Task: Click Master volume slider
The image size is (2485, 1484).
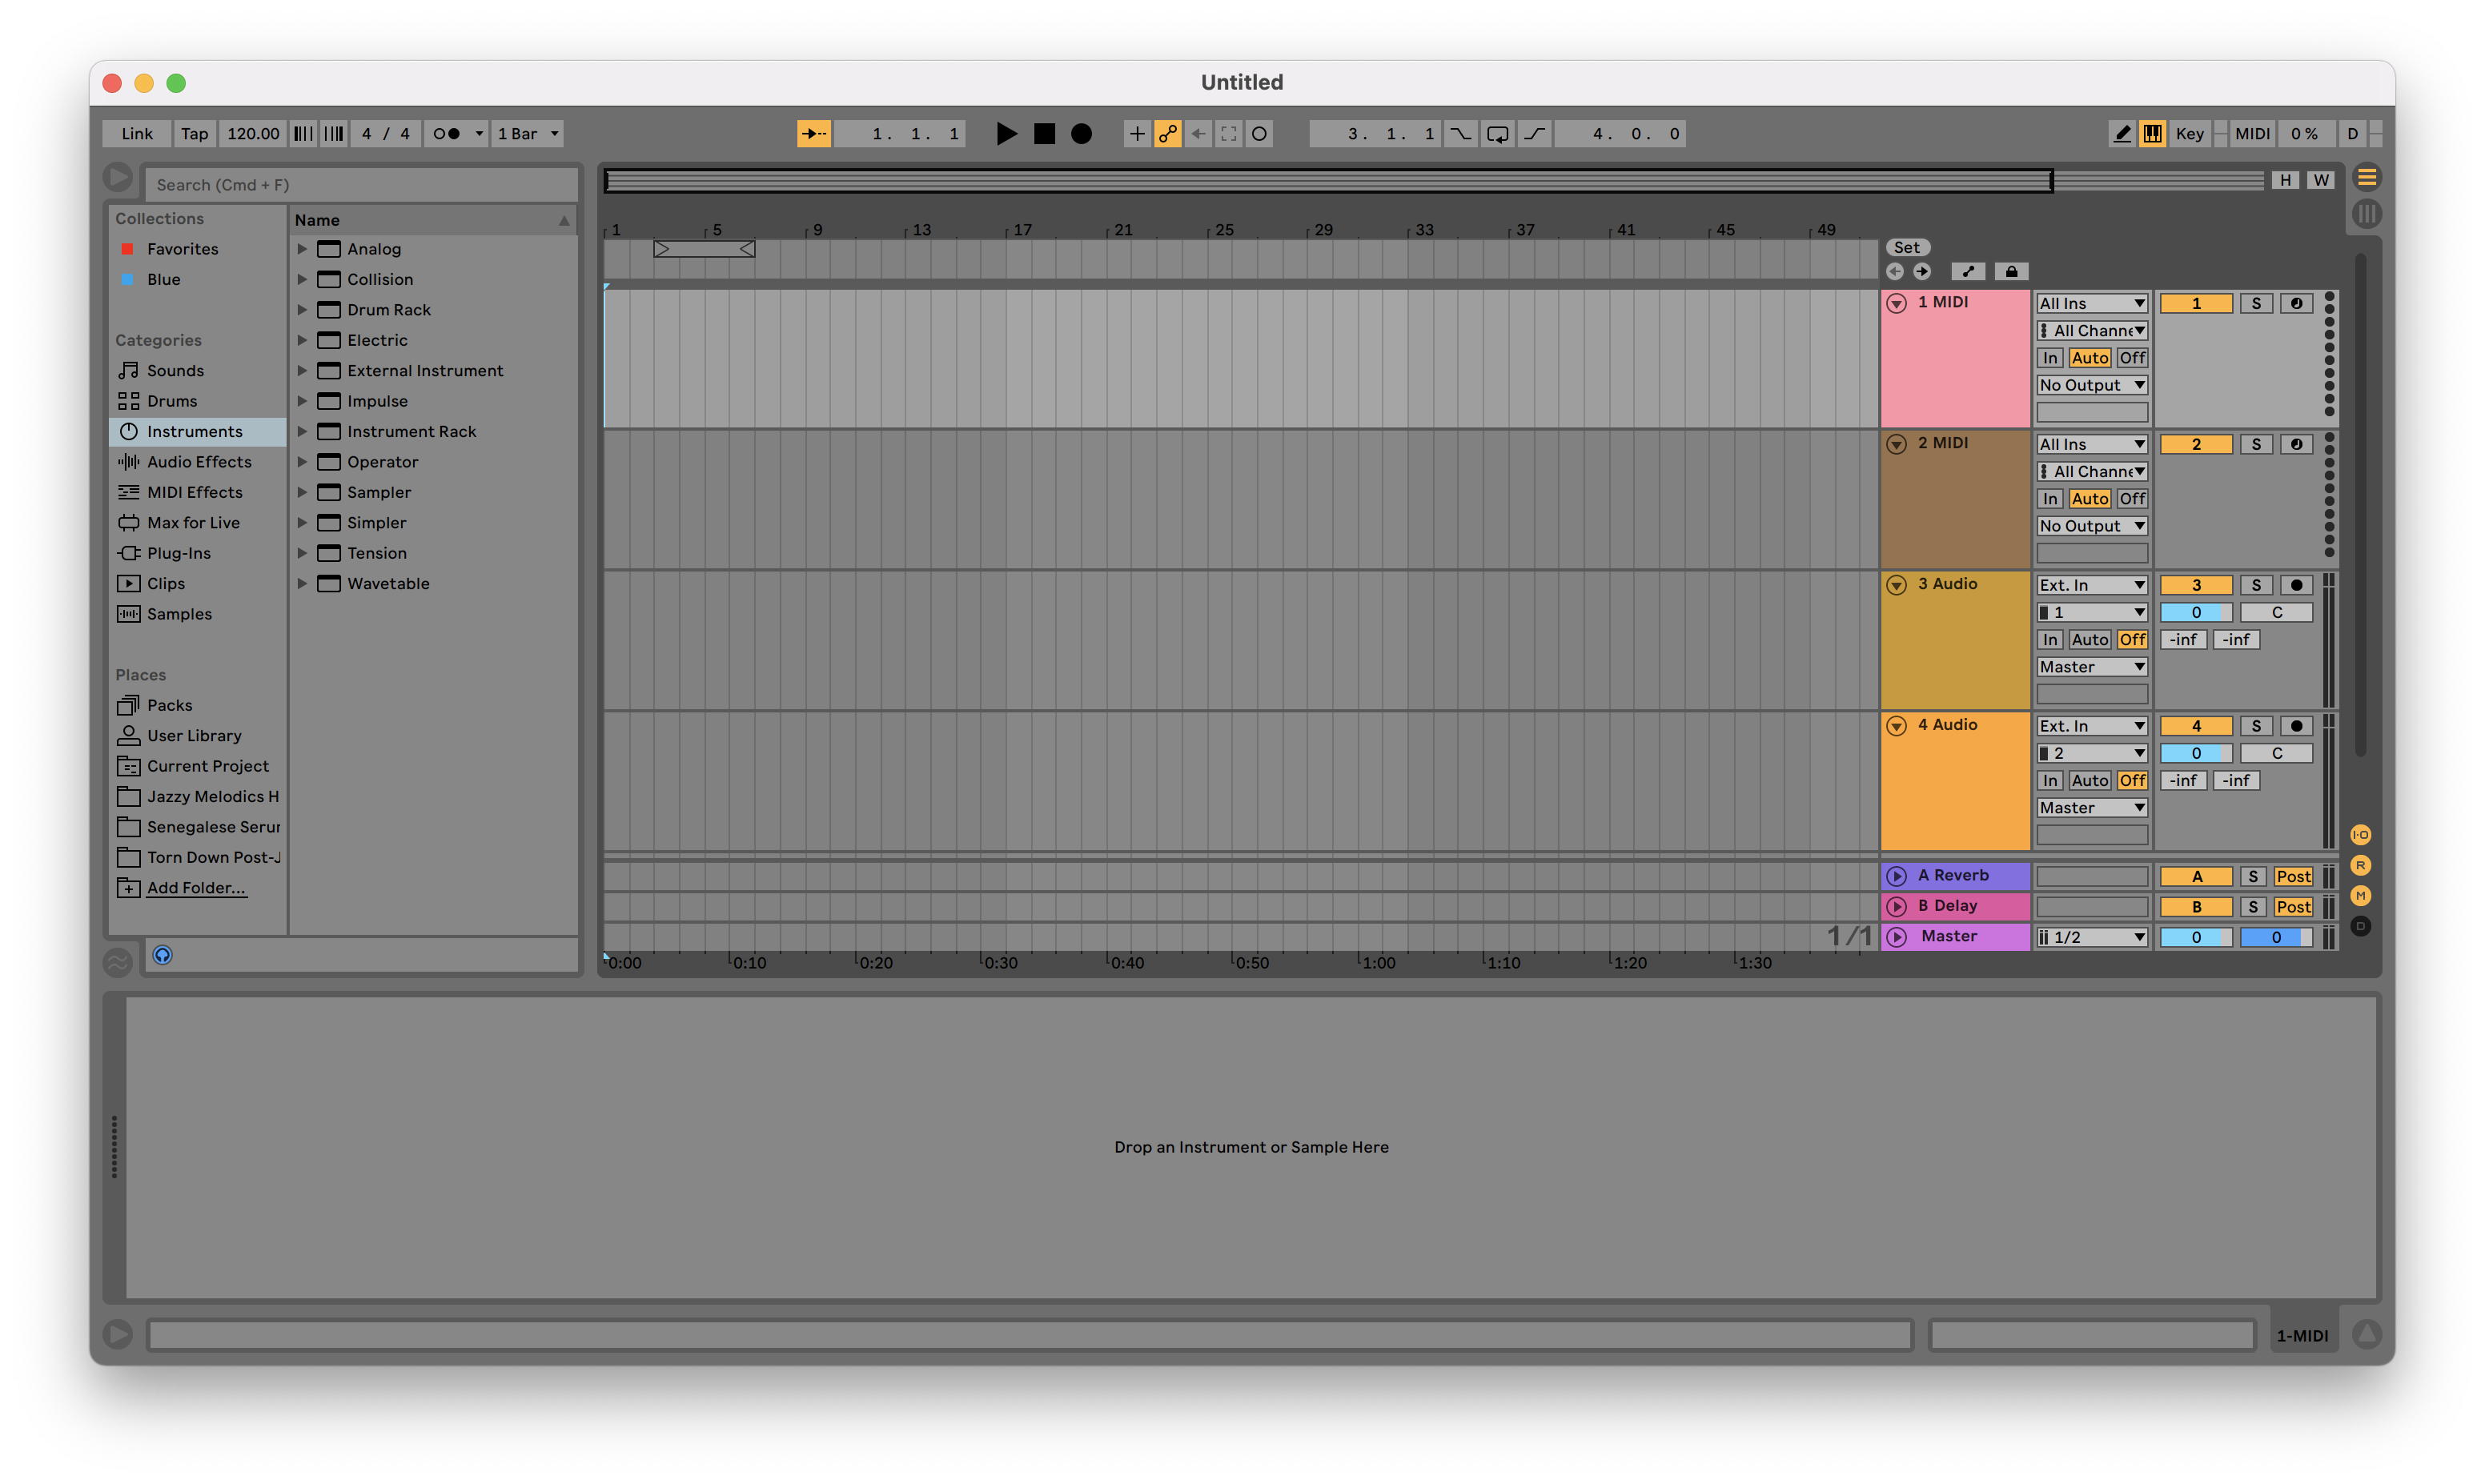Action: pos(2196,937)
